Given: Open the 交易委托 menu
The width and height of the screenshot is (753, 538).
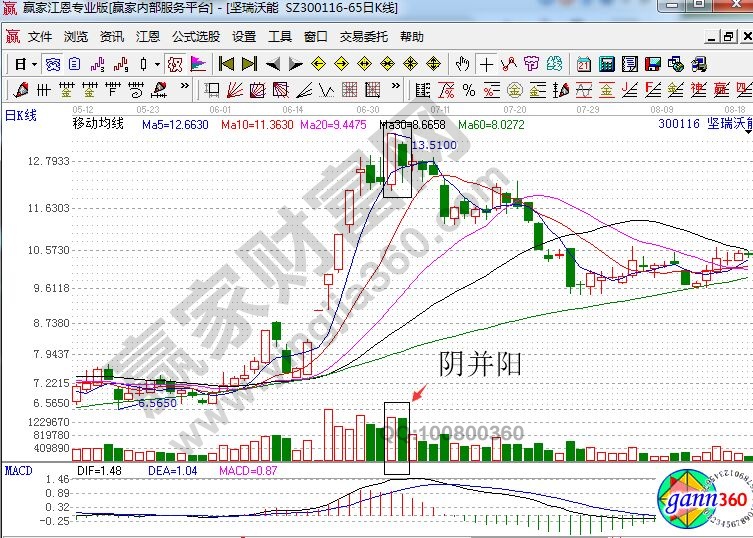Looking at the screenshot, I should [x=364, y=37].
